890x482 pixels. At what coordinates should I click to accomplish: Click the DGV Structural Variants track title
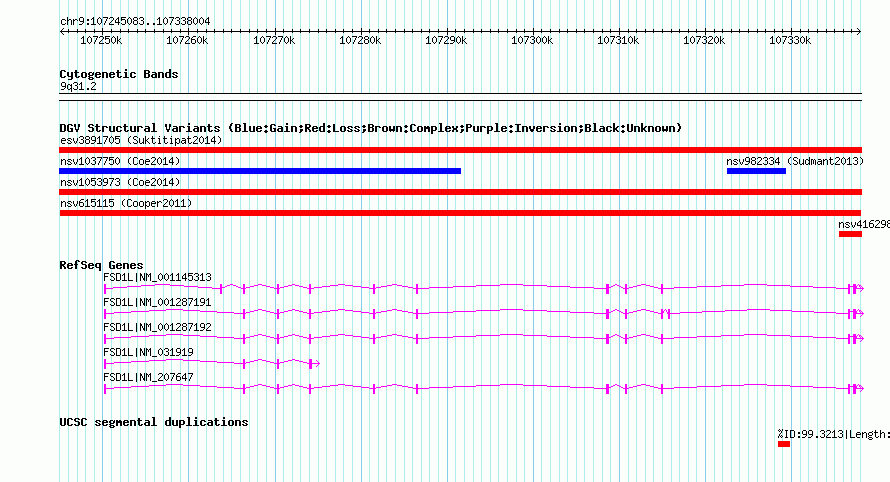(x=371, y=128)
